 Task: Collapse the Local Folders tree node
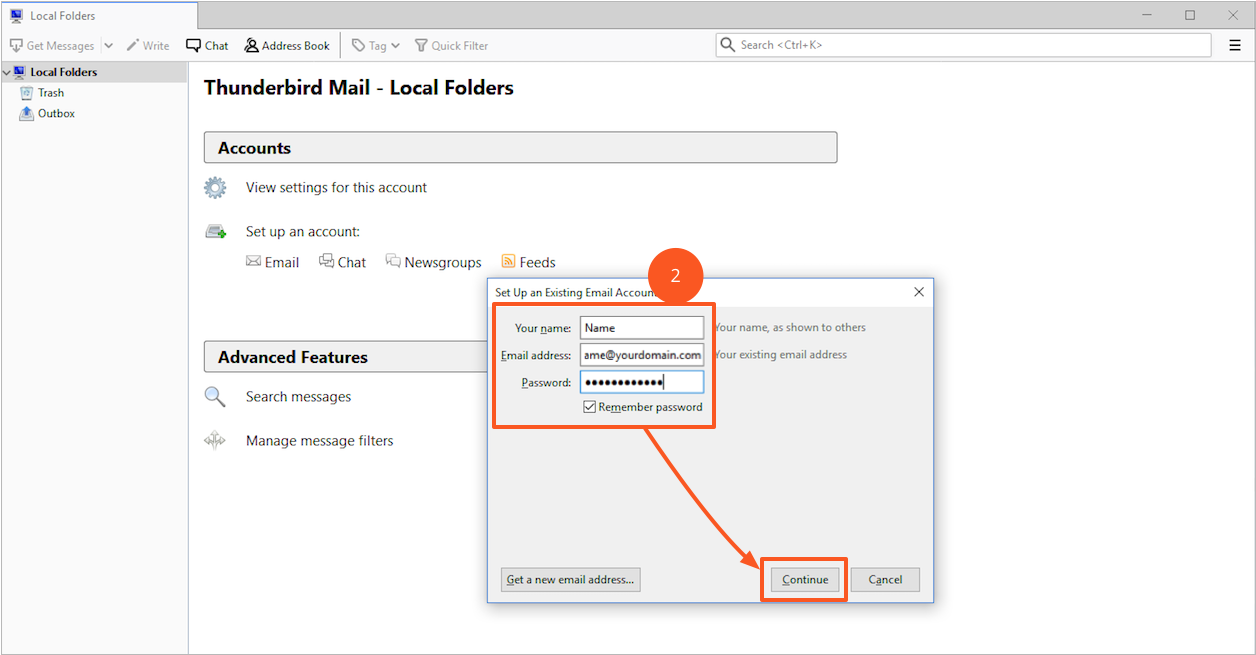click(x=6, y=72)
